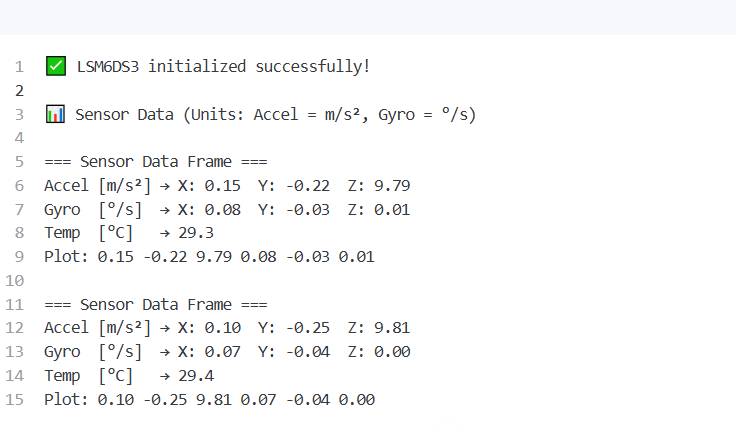Viewport: 736px width, 427px height.
Task: Click the 'Sensor Data (Units: Accel...' heading text
Action: pos(275,115)
